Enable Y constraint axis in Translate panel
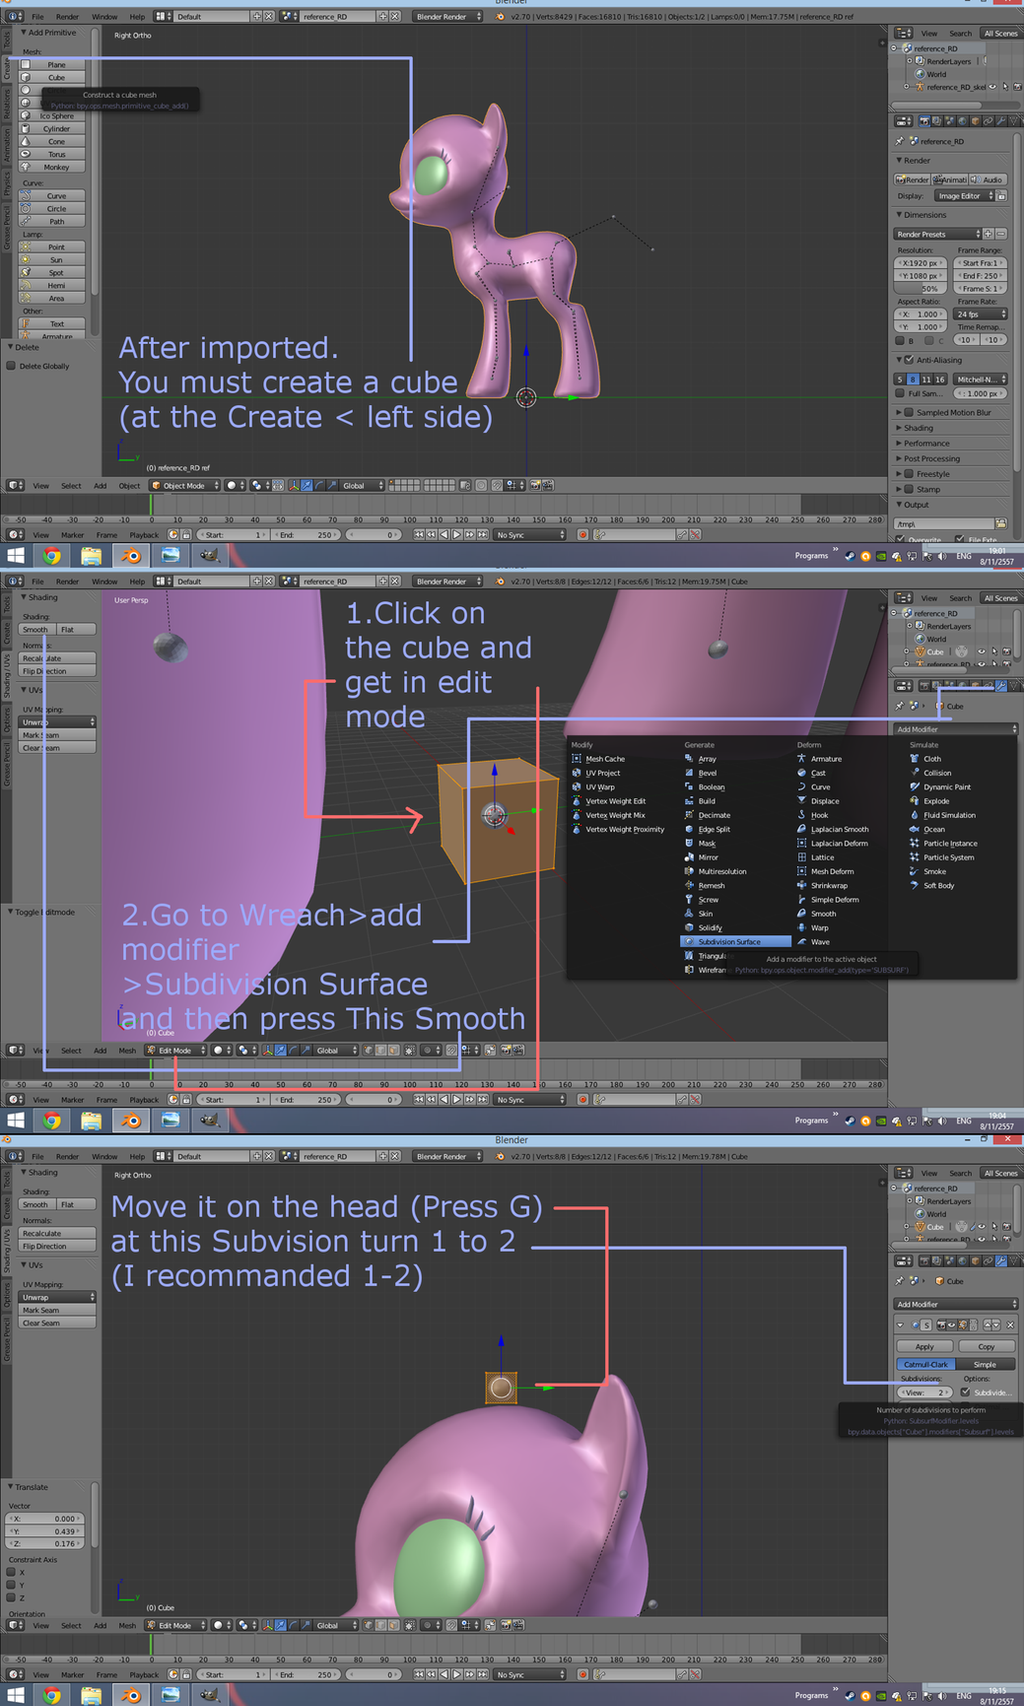The height and width of the screenshot is (1706, 1024). click(x=11, y=1585)
